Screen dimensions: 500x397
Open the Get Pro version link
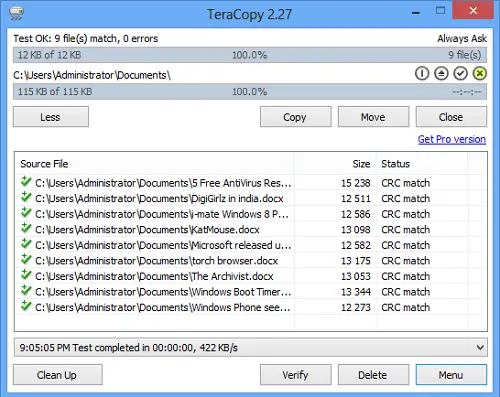tap(452, 139)
